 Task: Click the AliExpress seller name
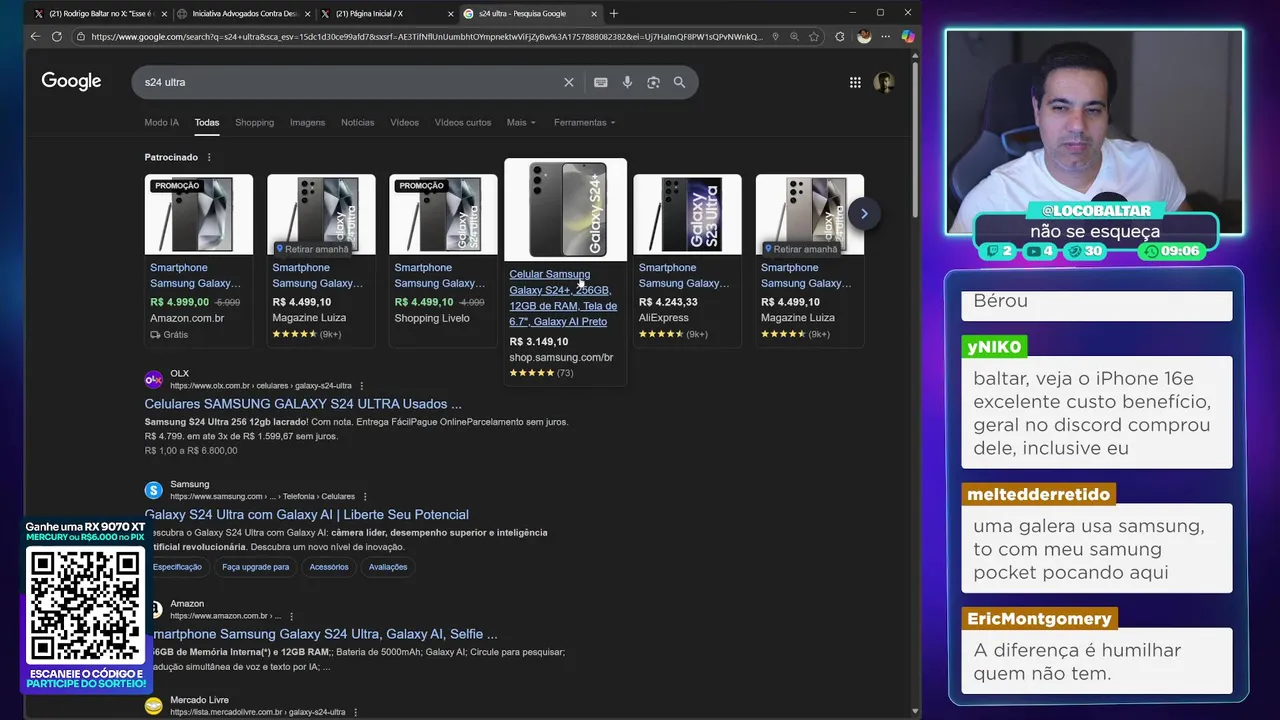pyautogui.click(x=664, y=318)
